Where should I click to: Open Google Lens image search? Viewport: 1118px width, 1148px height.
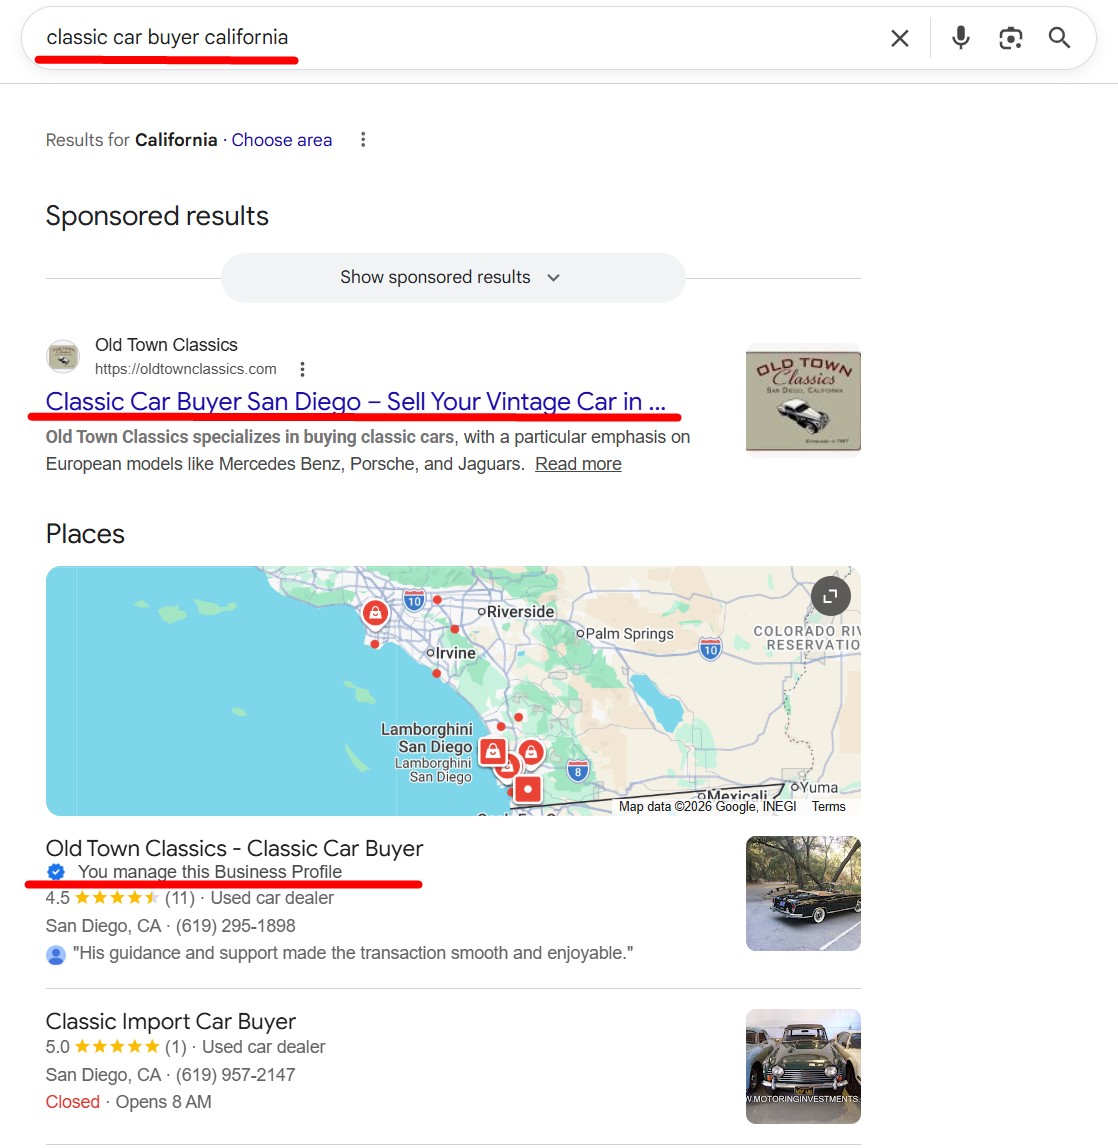pyautogui.click(x=1010, y=38)
